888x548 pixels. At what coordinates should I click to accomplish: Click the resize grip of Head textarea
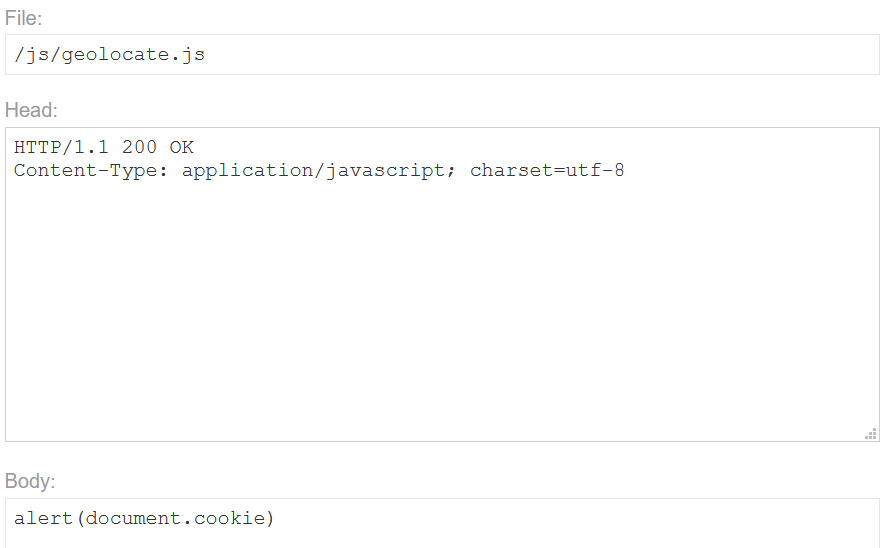pos(871,434)
